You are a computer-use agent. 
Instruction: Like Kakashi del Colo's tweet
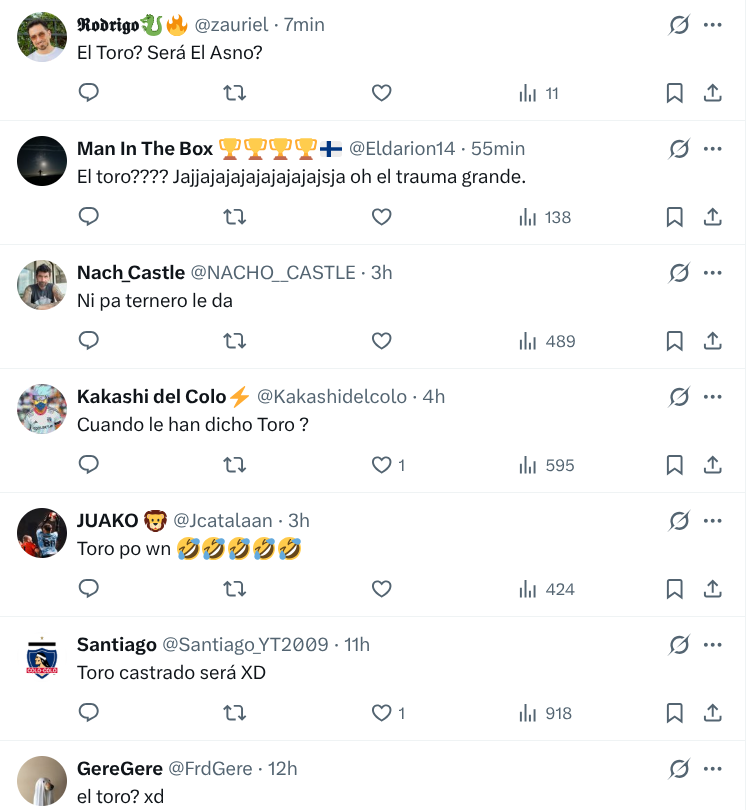[x=381, y=465]
